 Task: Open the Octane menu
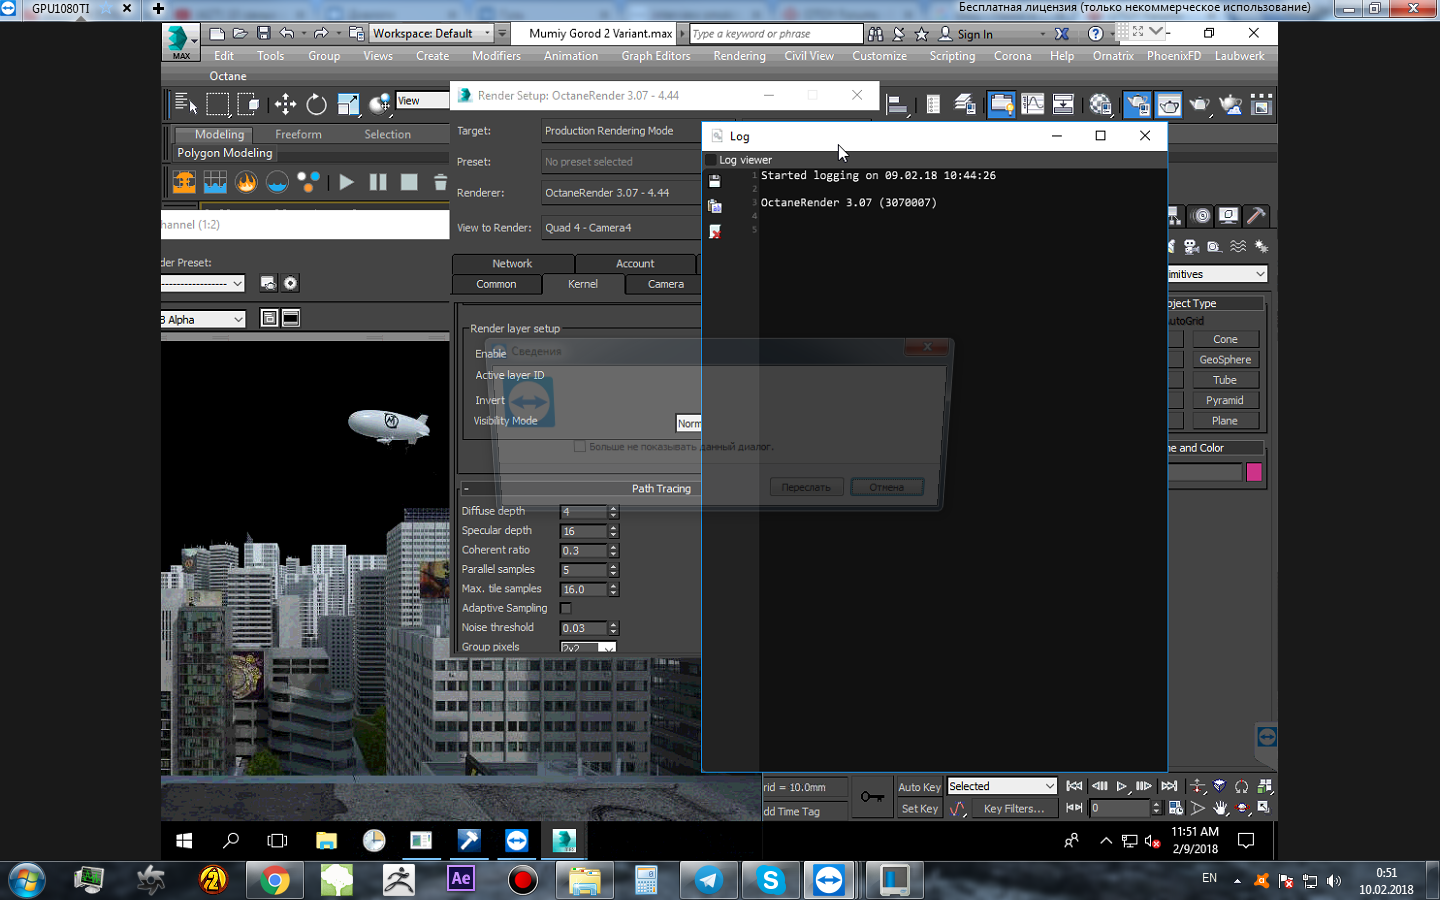point(228,76)
